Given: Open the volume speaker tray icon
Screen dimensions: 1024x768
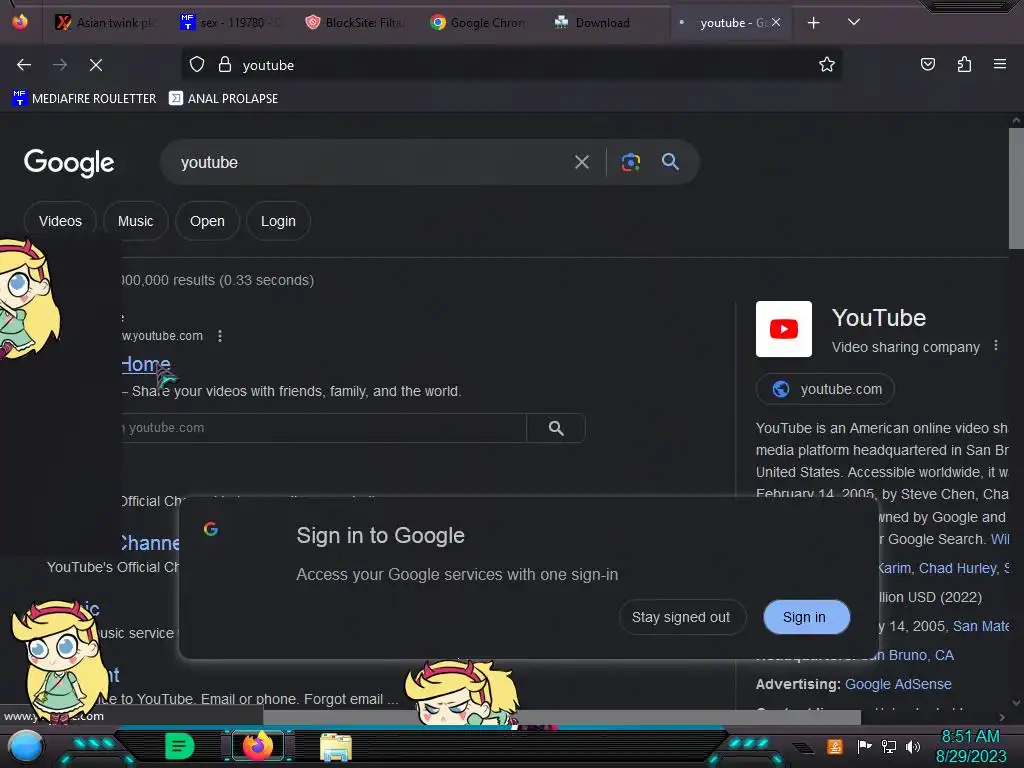Looking at the screenshot, I should 913,746.
